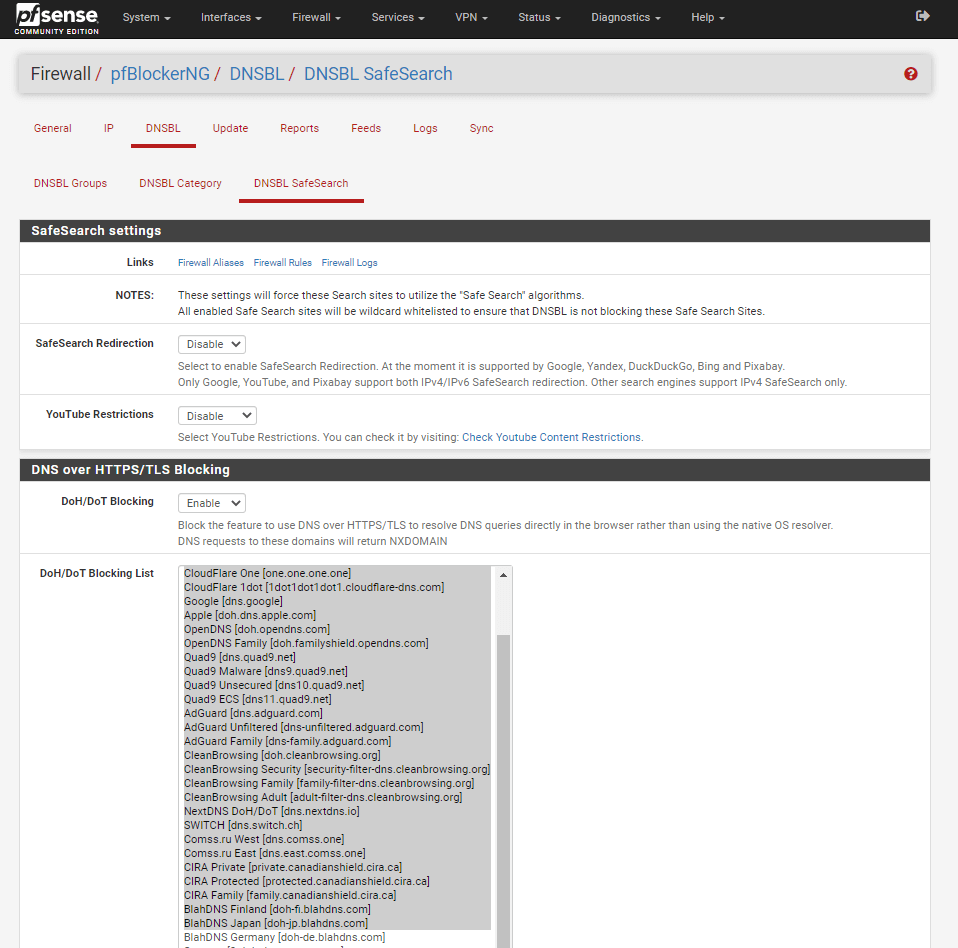Screen dimensions: 958x948
Task: Switch to the DNSBL Category tab
Action: click(x=180, y=183)
